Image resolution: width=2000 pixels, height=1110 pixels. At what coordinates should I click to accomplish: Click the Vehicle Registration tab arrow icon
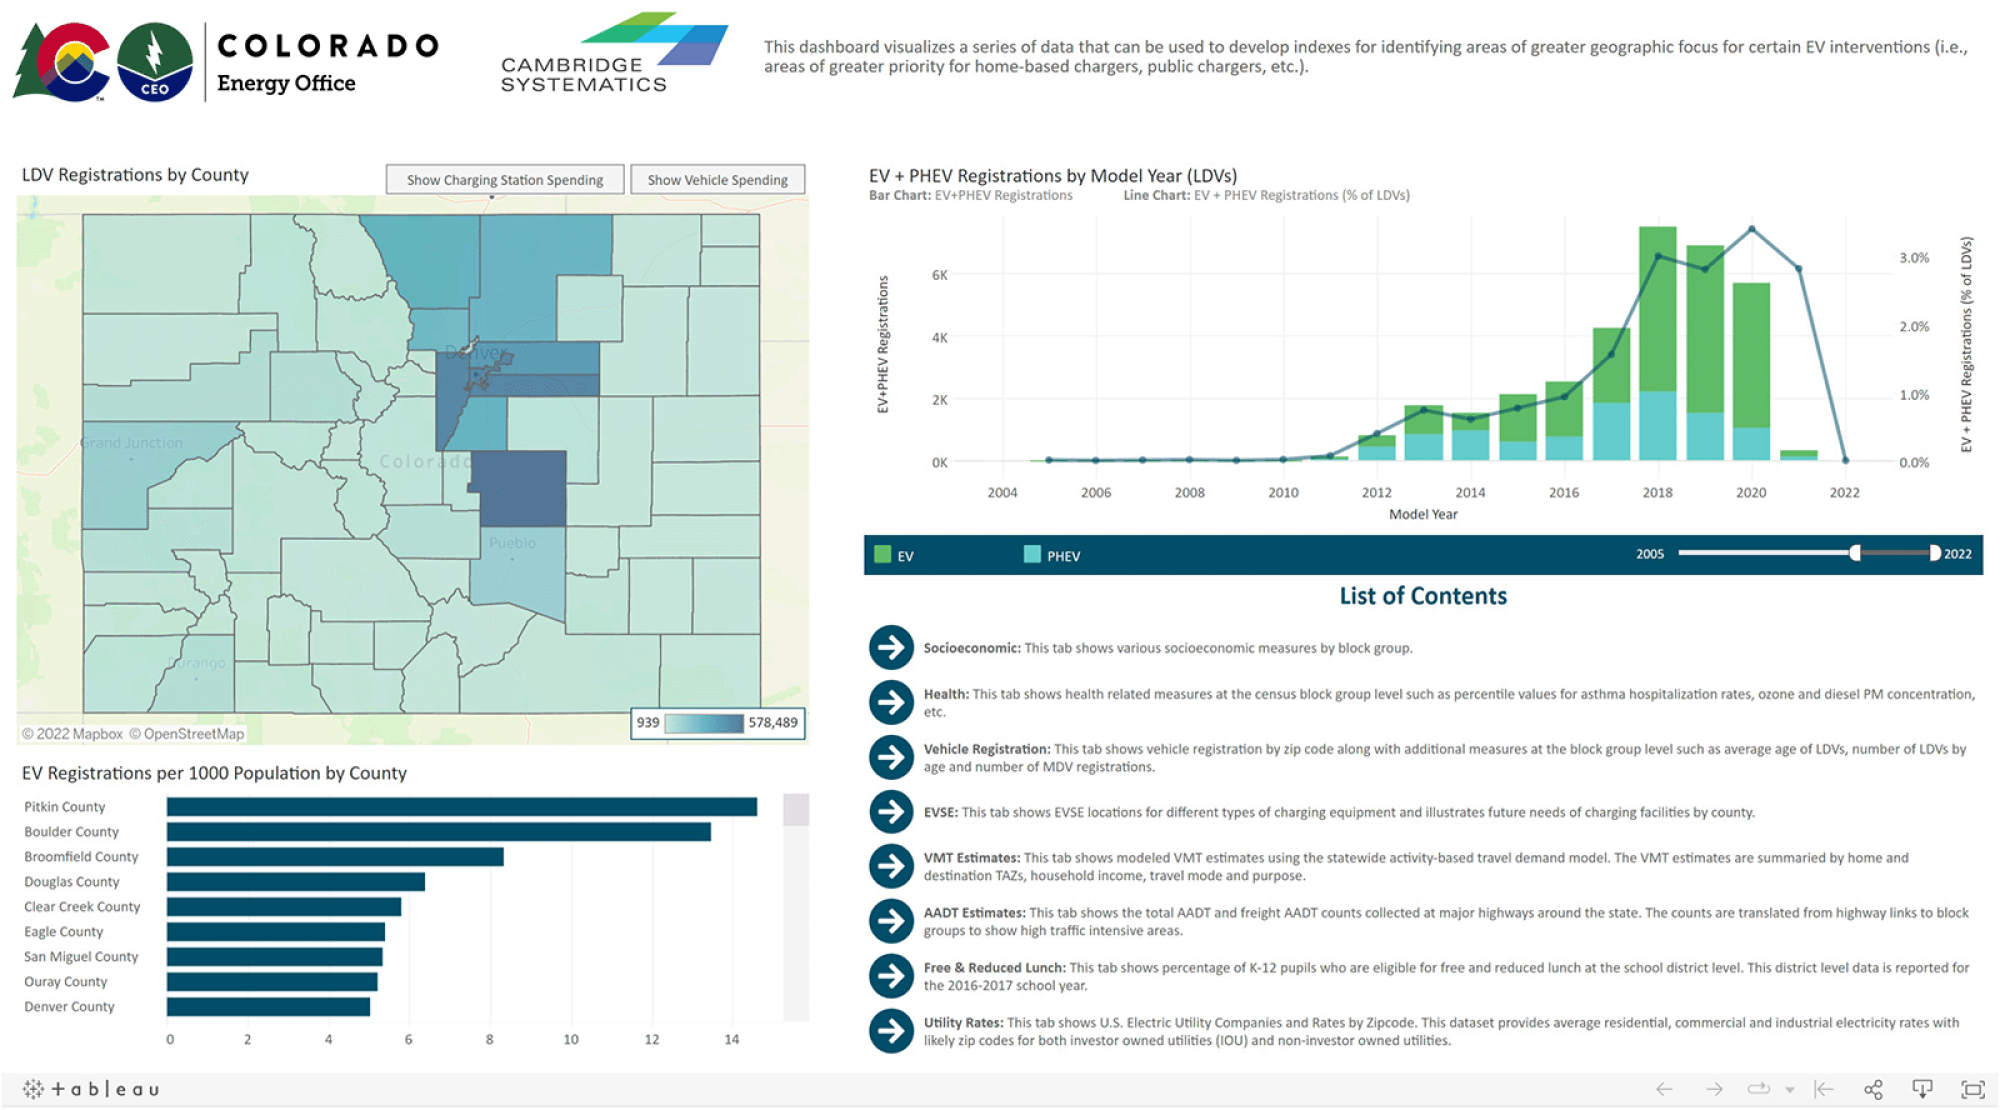[x=890, y=760]
